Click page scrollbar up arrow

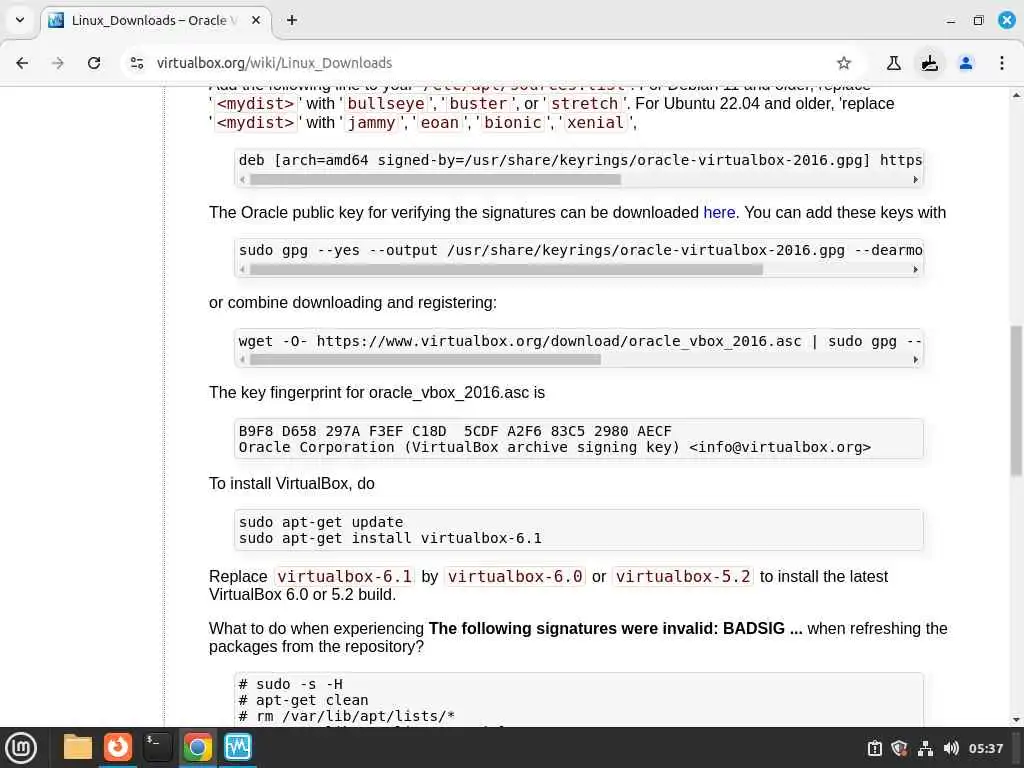1016,95
